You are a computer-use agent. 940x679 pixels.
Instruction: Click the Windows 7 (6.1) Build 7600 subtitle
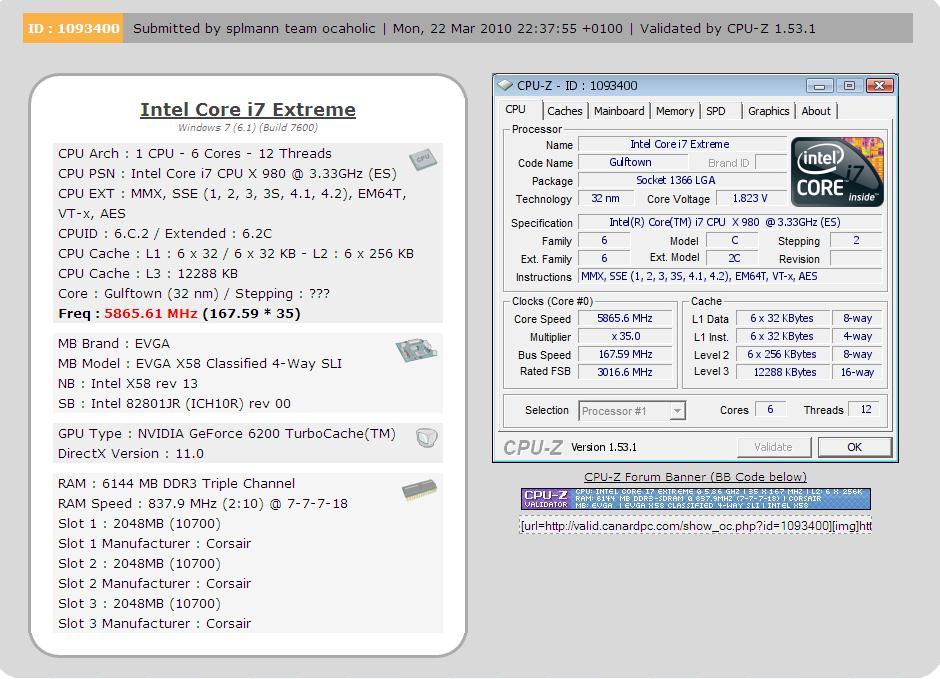click(248, 128)
